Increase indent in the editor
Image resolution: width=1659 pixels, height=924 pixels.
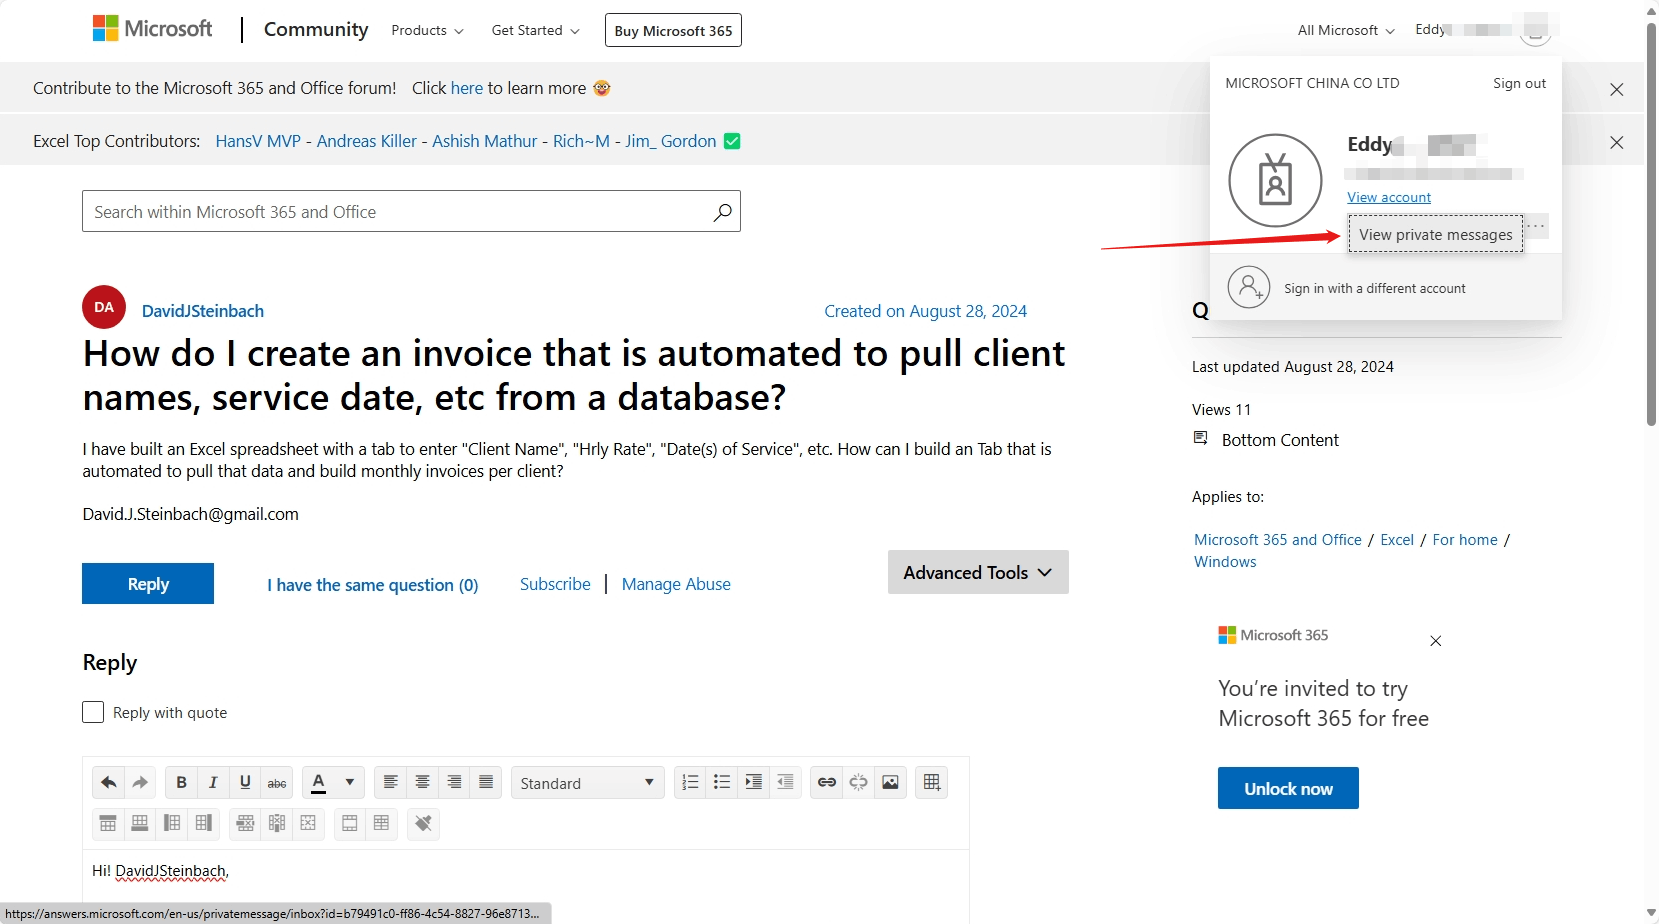(x=754, y=782)
